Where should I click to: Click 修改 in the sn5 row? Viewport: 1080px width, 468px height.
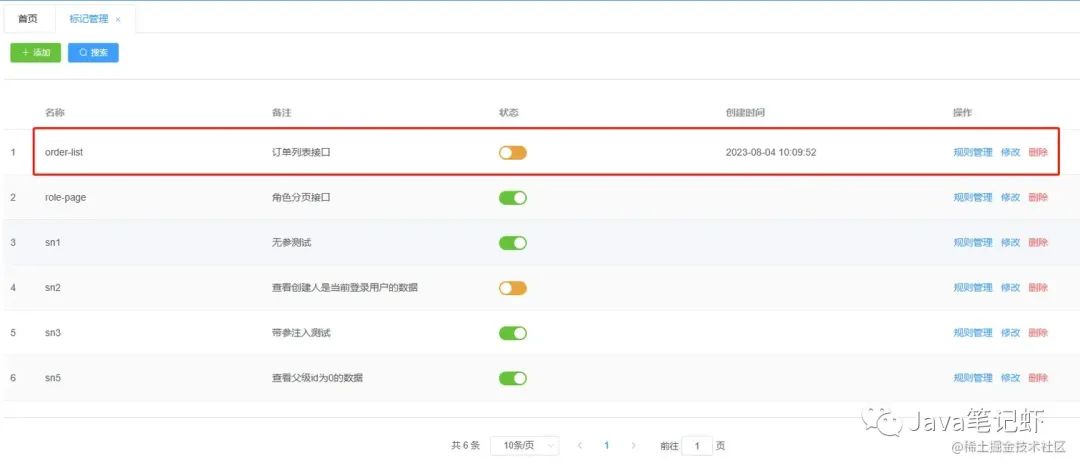coord(1010,378)
